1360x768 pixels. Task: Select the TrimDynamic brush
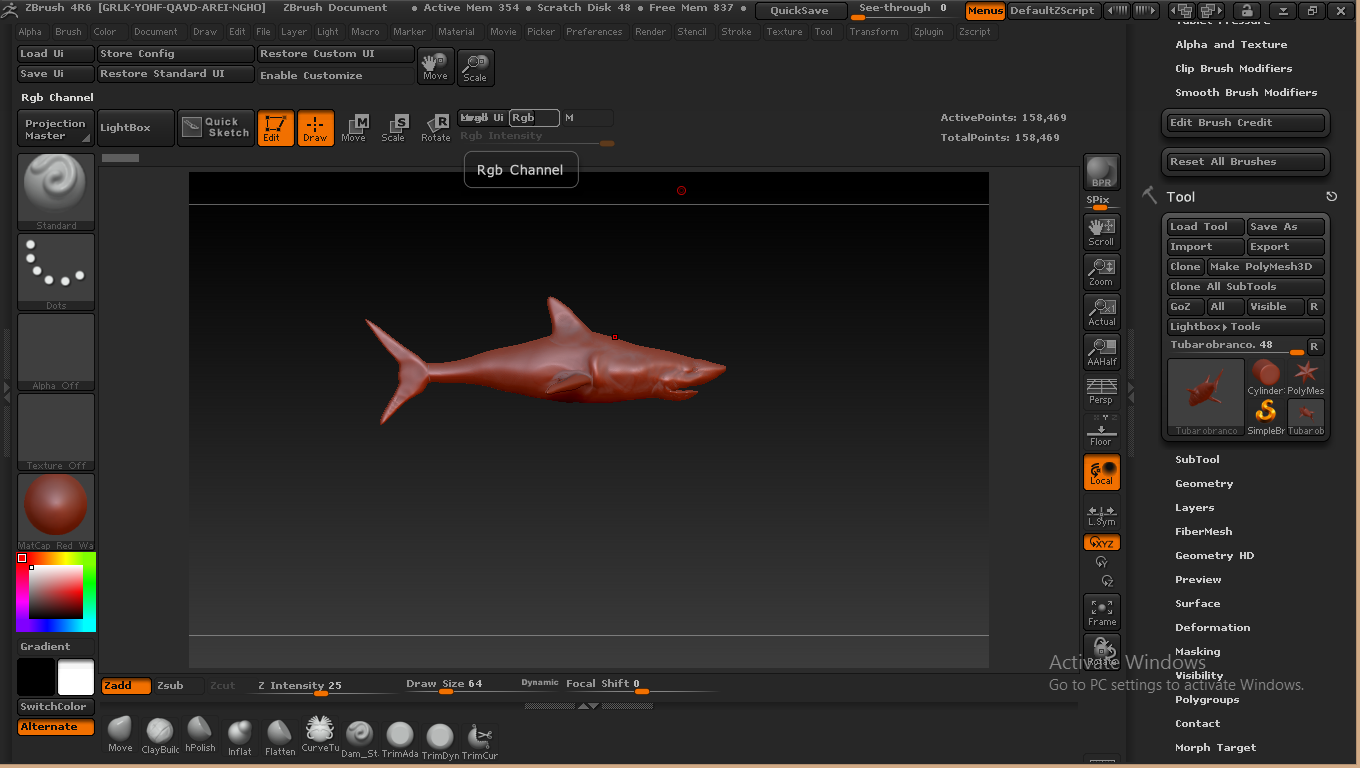coord(440,741)
